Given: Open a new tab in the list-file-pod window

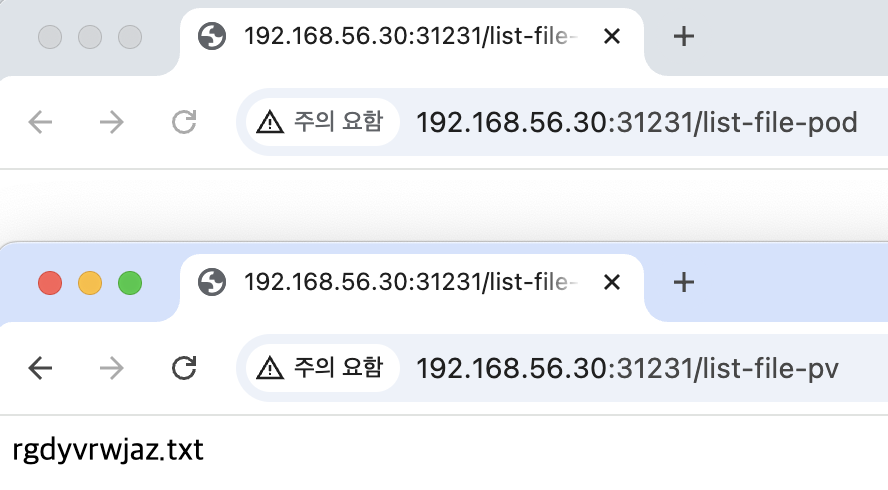Looking at the screenshot, I should [x=684, y=36].
